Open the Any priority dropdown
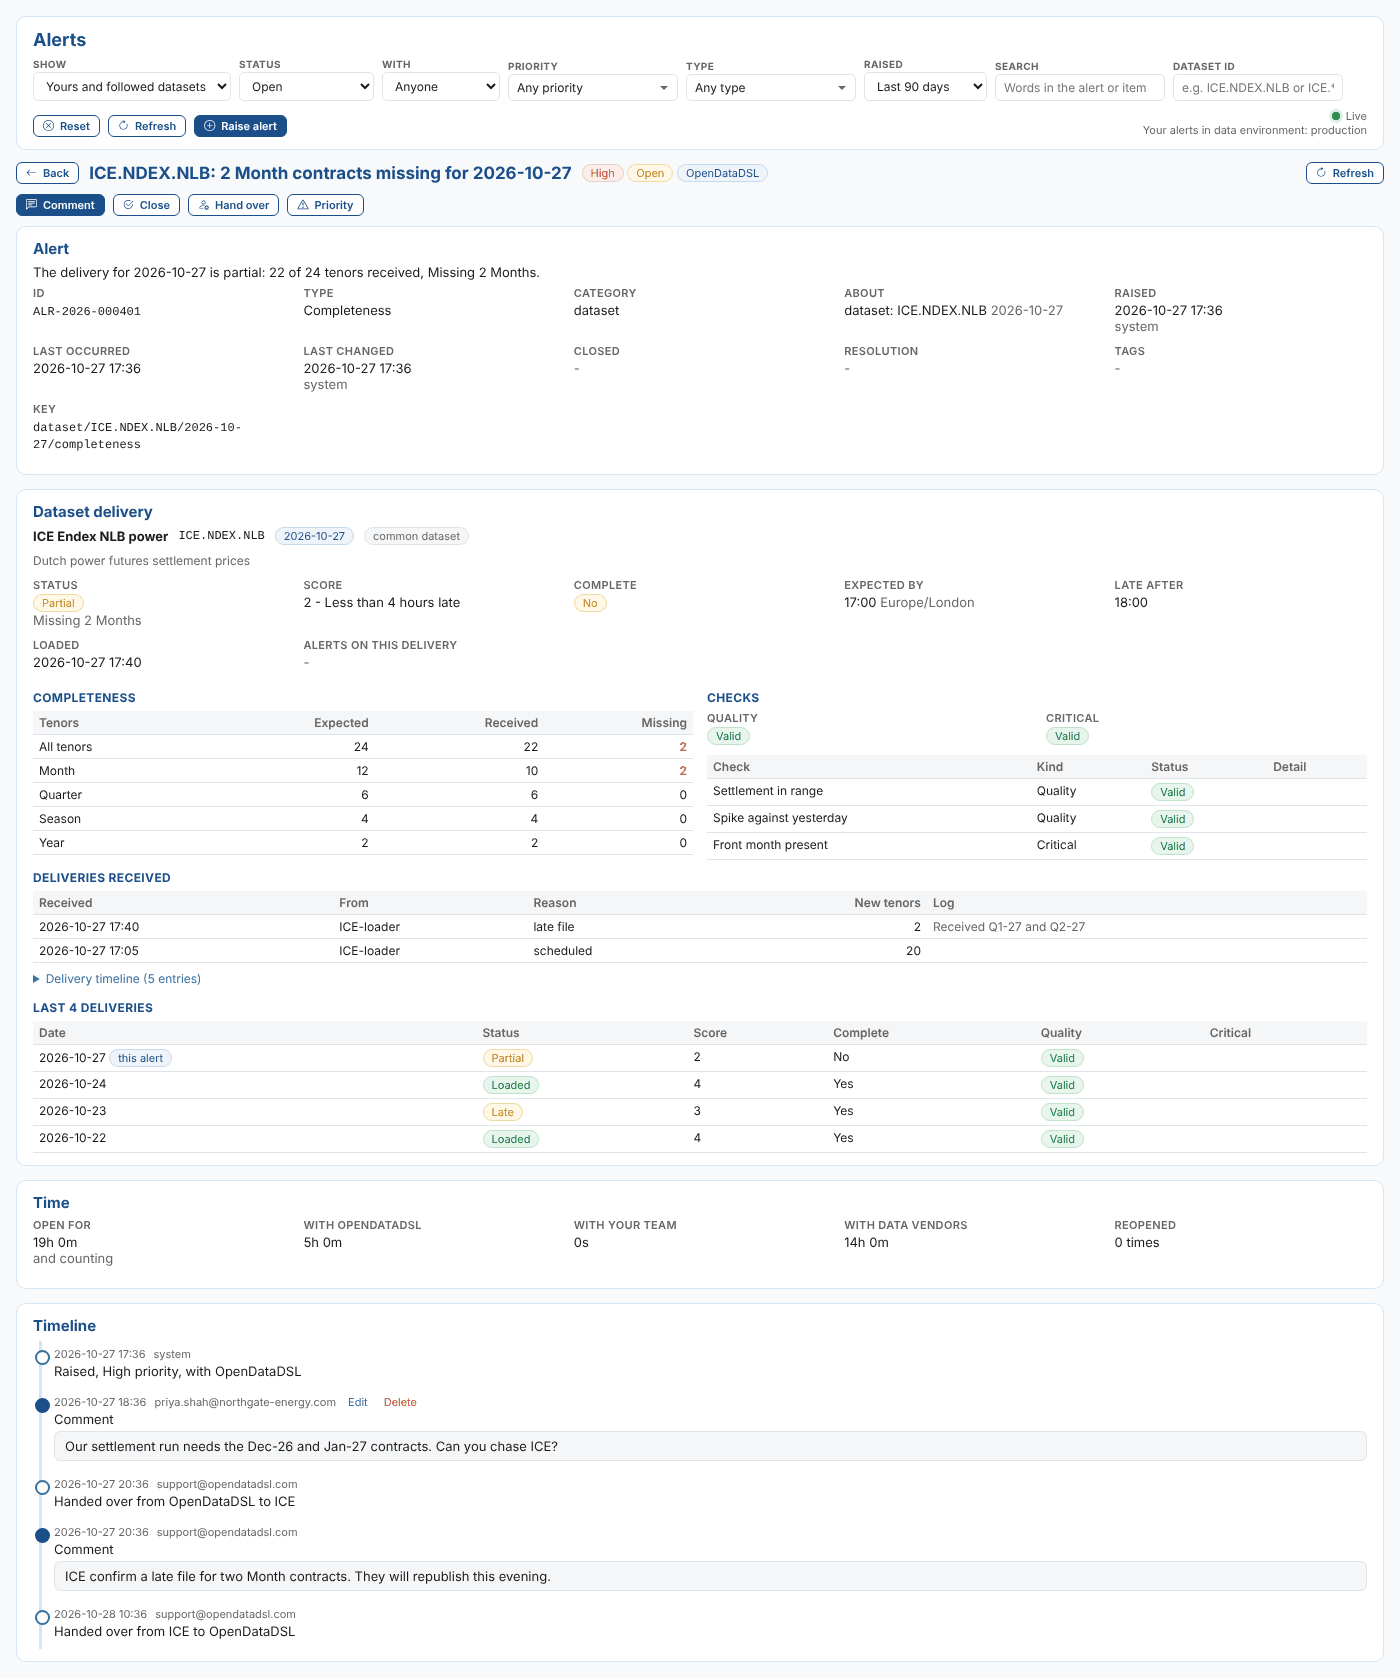 [x=593, y=88]
